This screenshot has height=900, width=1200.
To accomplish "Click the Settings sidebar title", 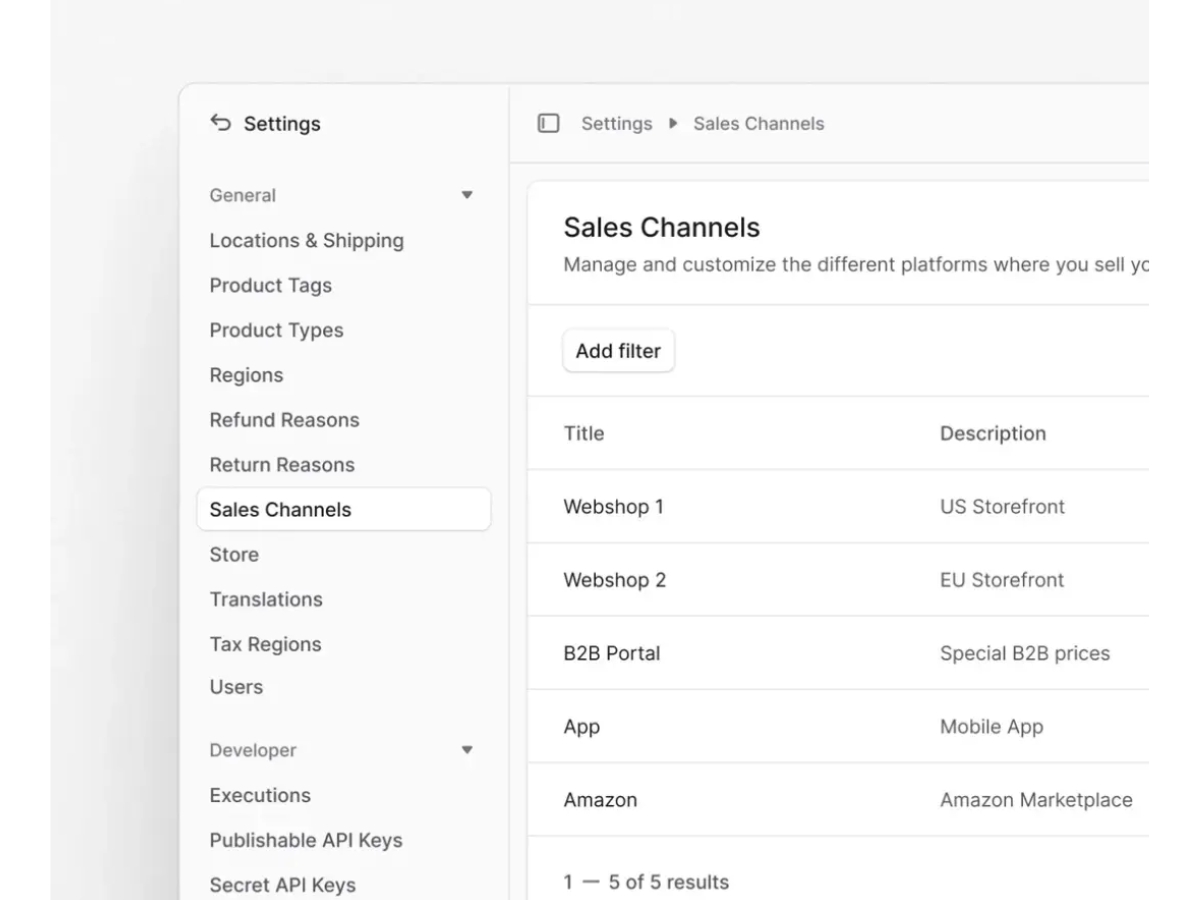I will click(282, 124).
